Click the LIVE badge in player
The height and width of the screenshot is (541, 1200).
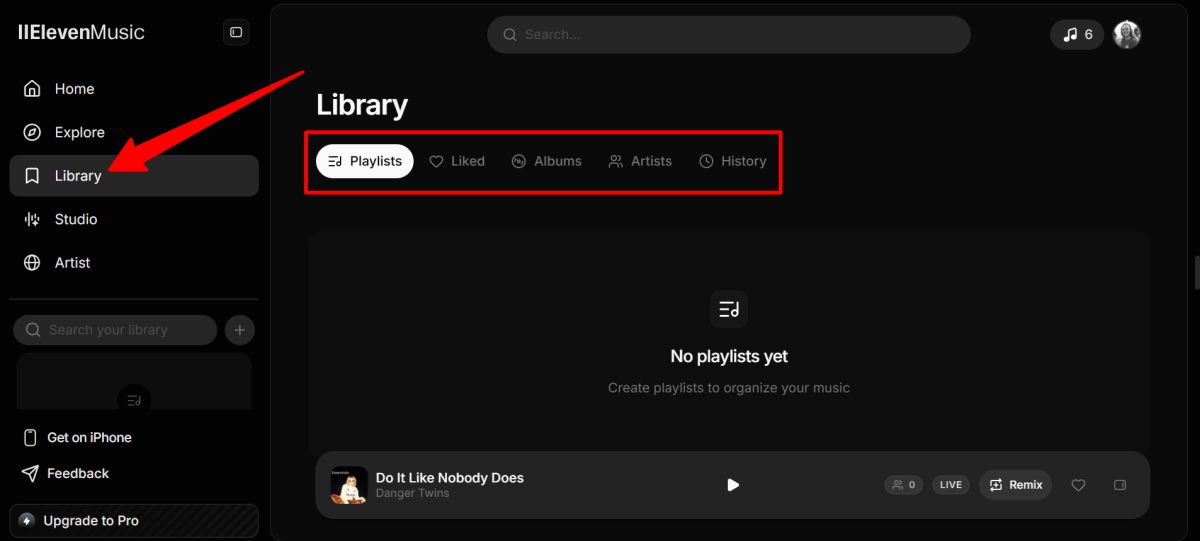(x=951, y=485)
